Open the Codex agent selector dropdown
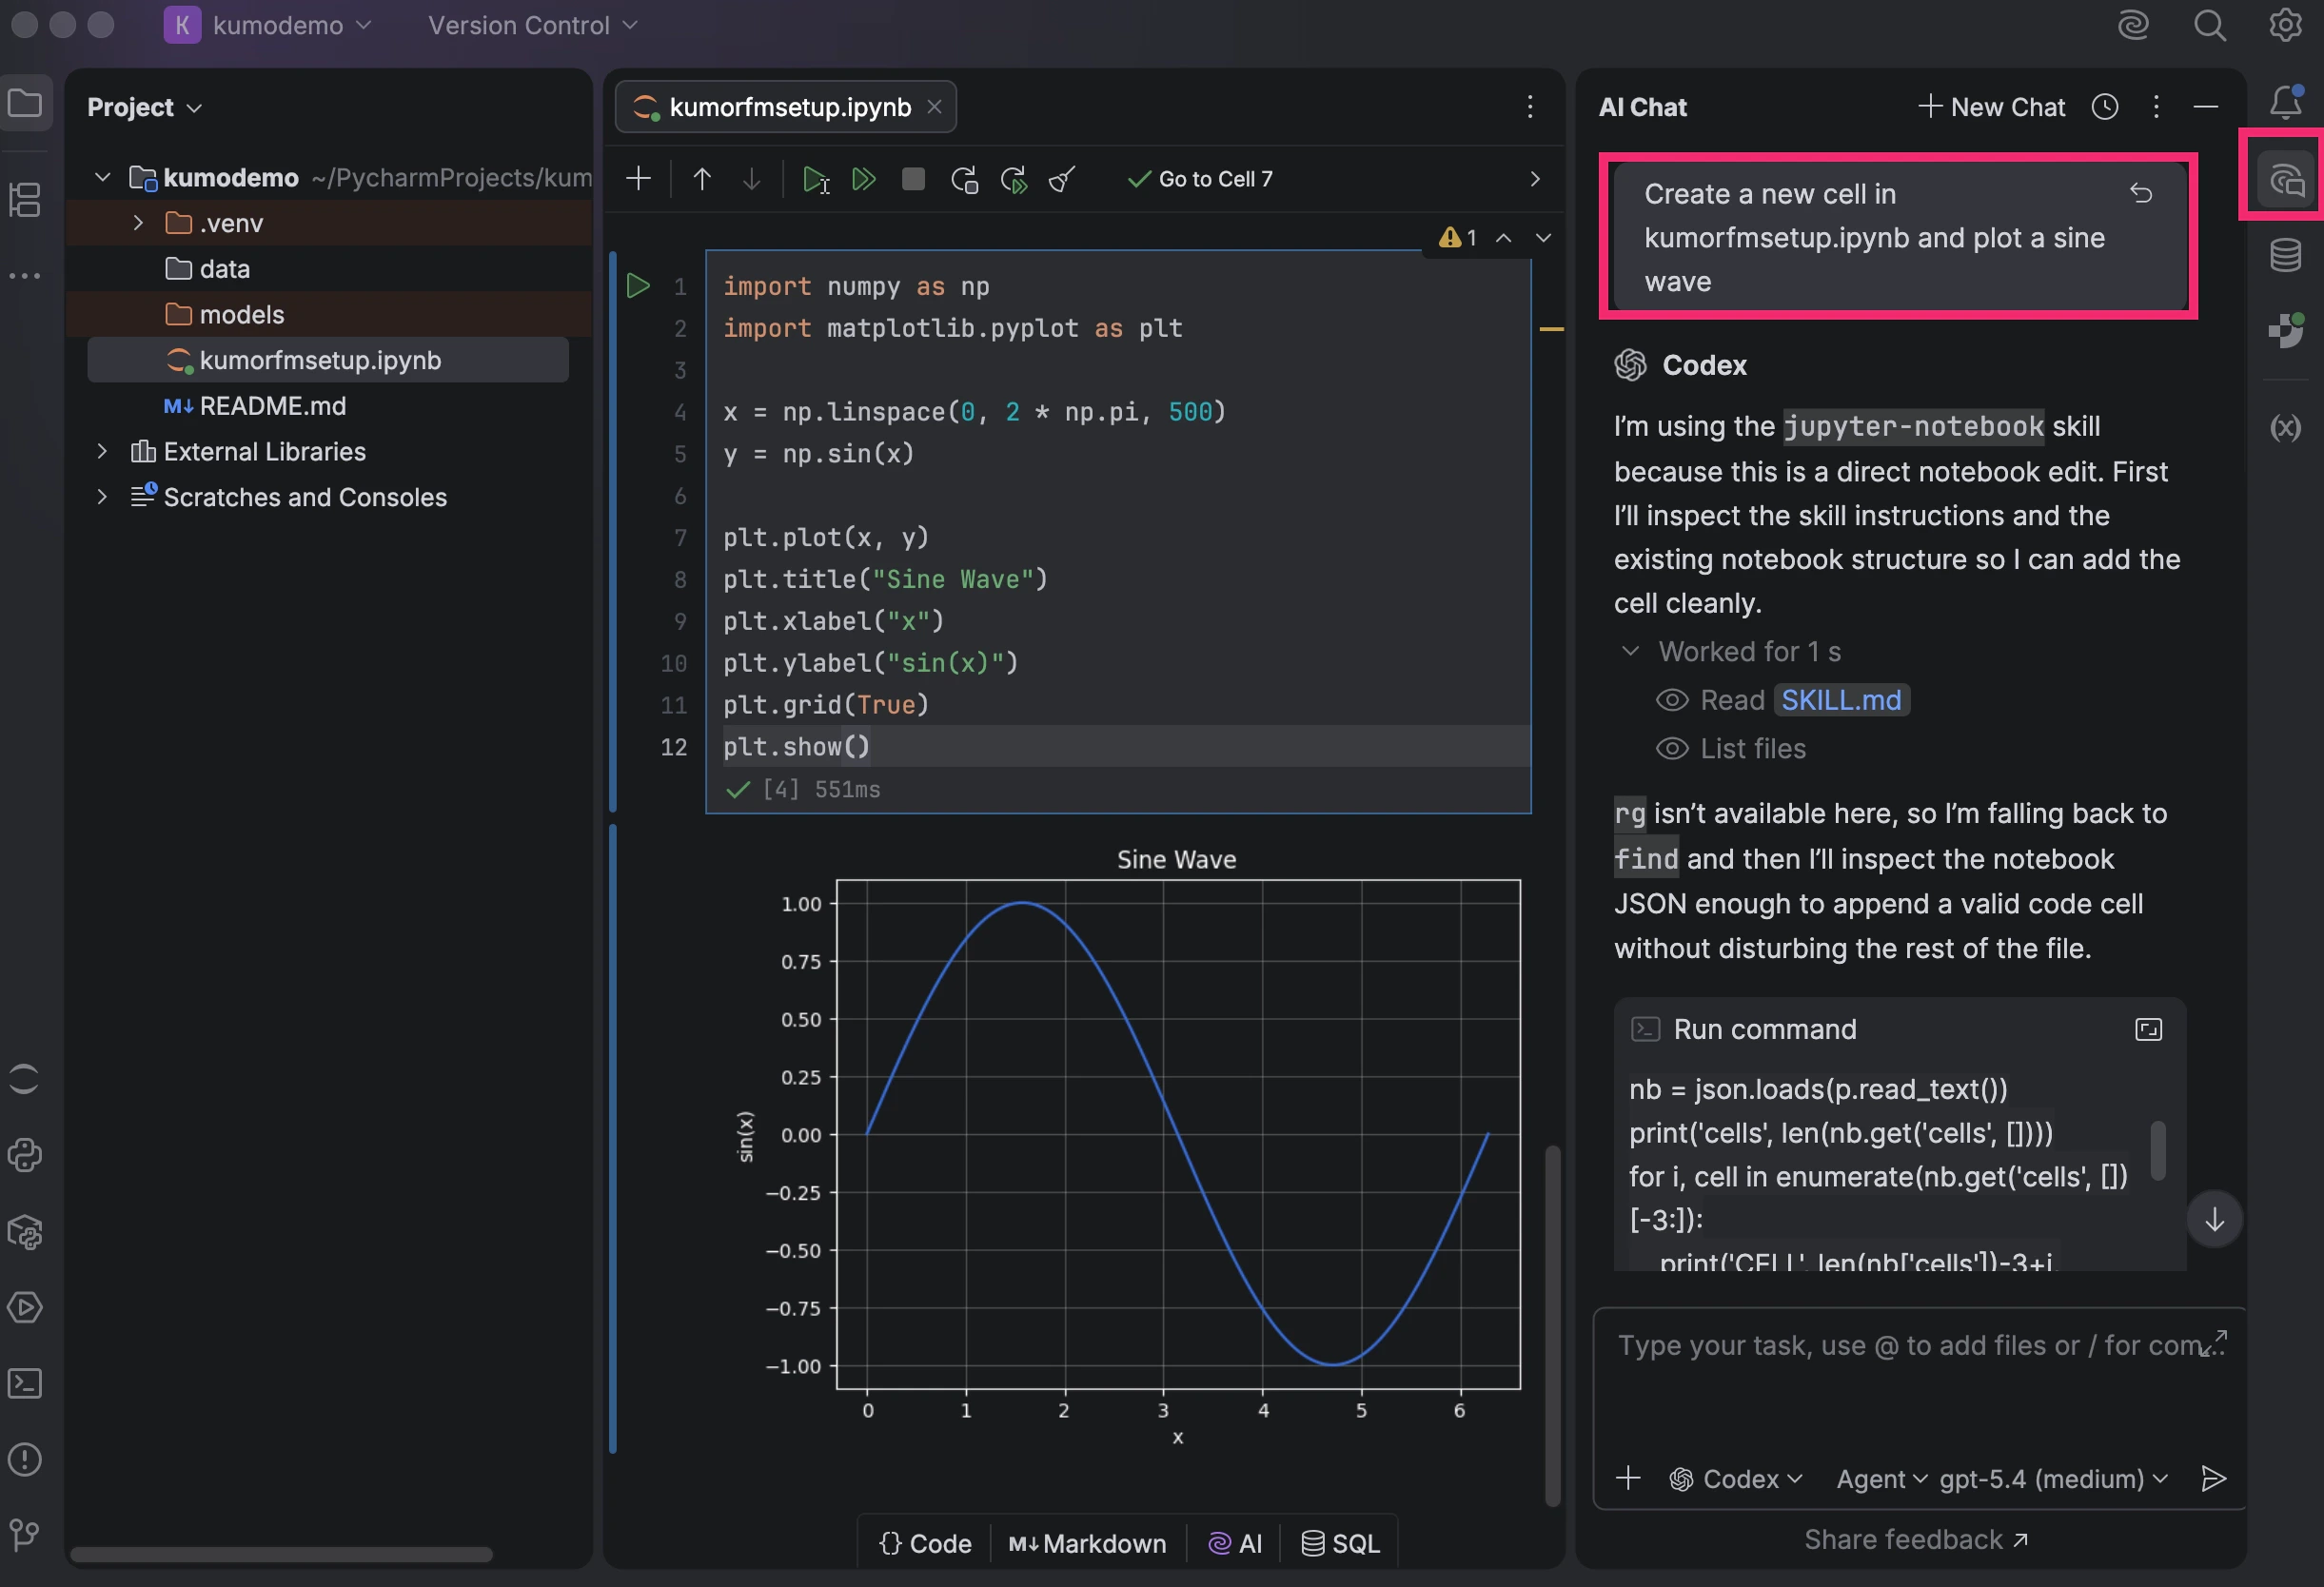 1736,1478
